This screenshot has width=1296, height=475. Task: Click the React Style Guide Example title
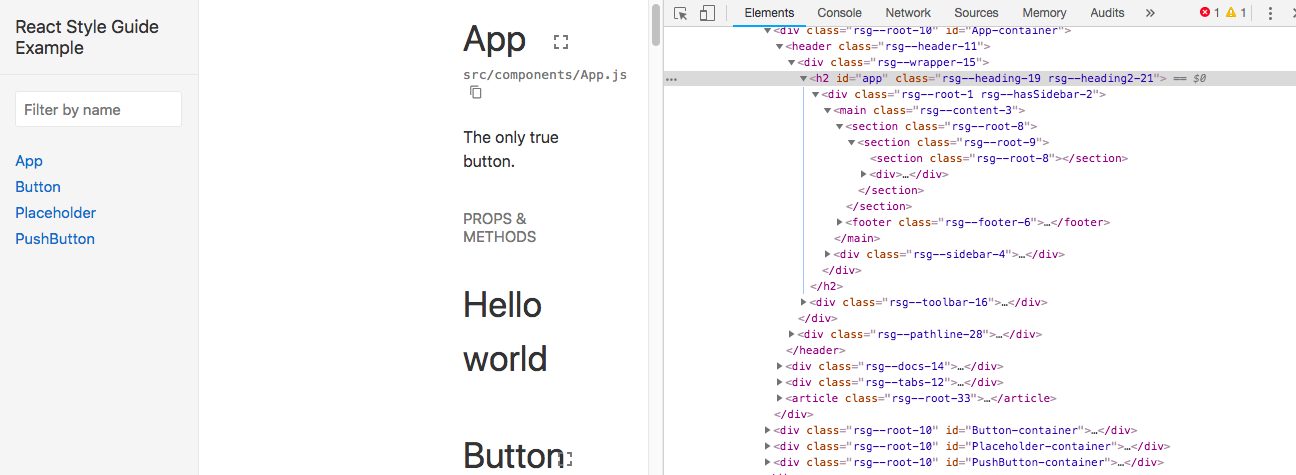87,37
